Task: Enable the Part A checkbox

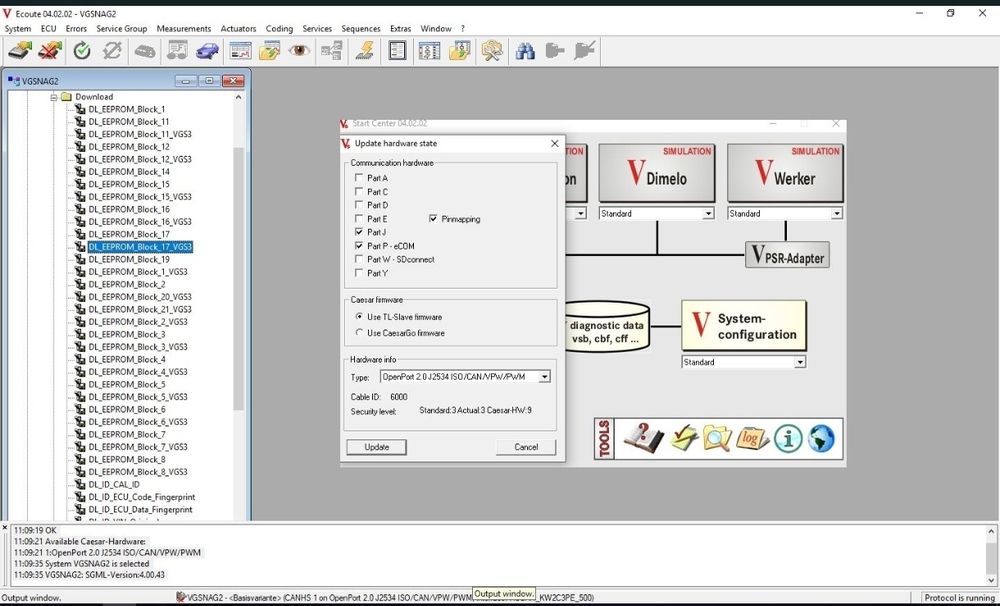Action: (x=359, y=178)
